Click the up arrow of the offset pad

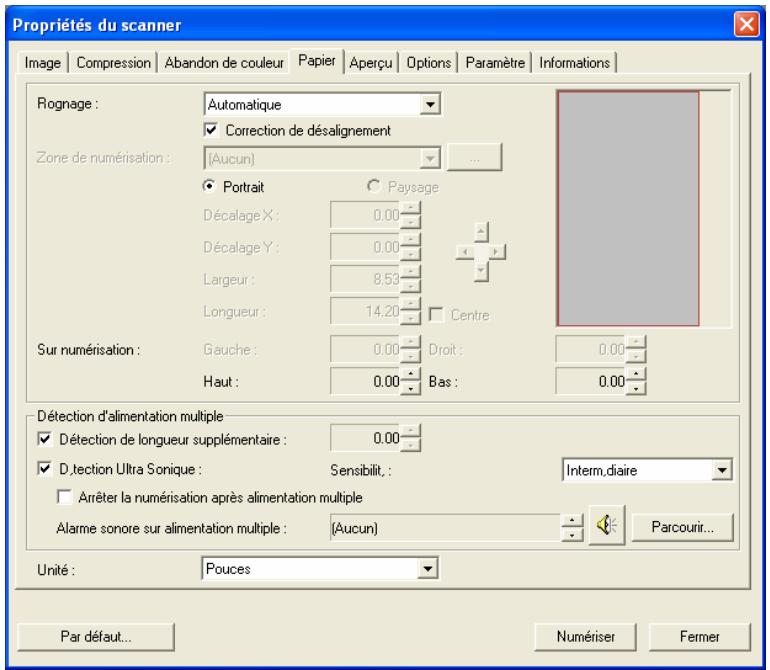point(481,232)
